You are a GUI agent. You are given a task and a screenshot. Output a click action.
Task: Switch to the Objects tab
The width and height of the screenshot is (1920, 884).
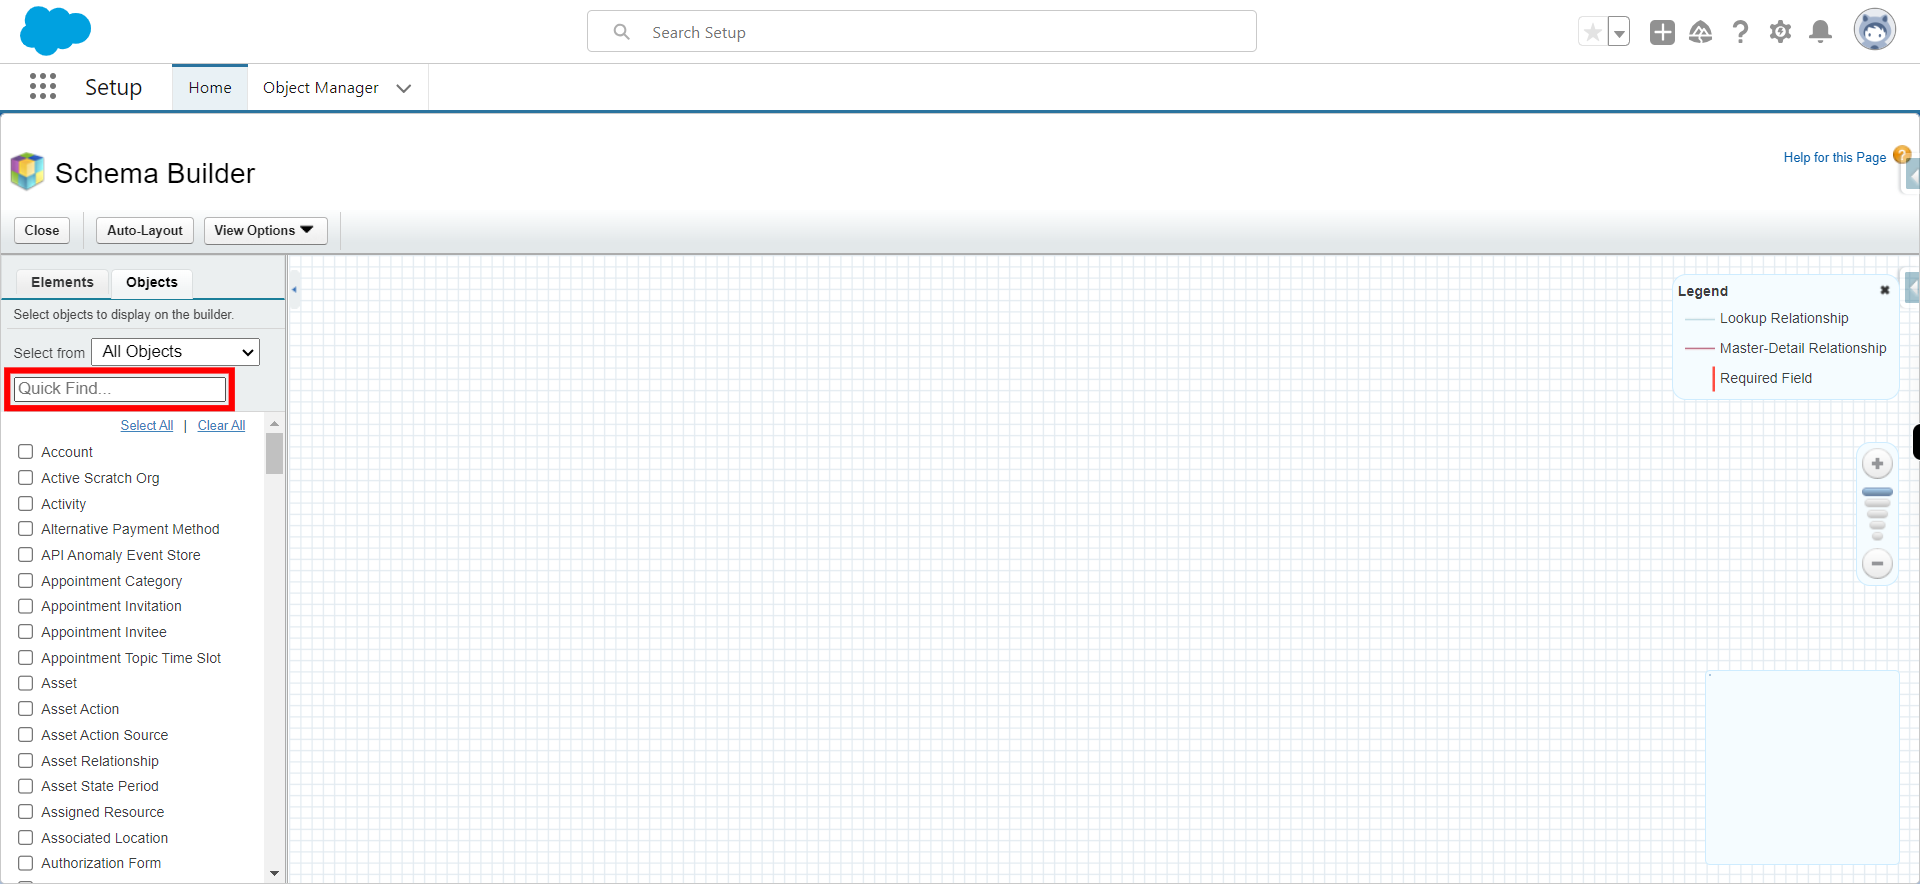coord(152,282)
